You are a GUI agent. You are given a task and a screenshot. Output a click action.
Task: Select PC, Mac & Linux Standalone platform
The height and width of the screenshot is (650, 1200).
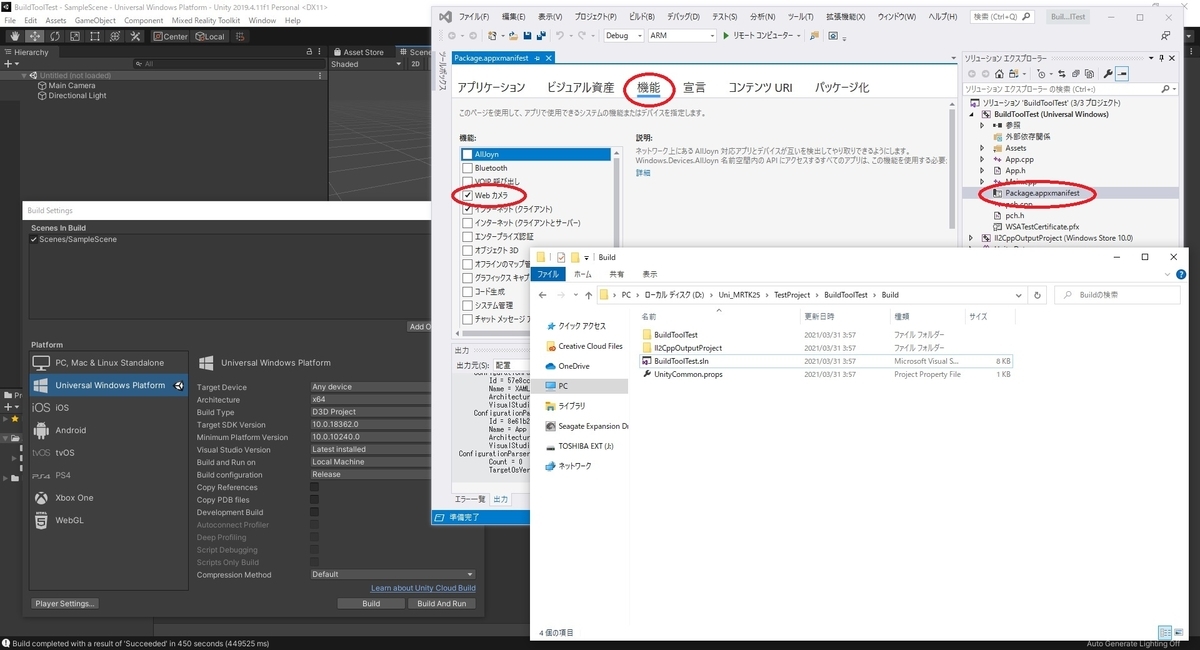click(108, 362)
